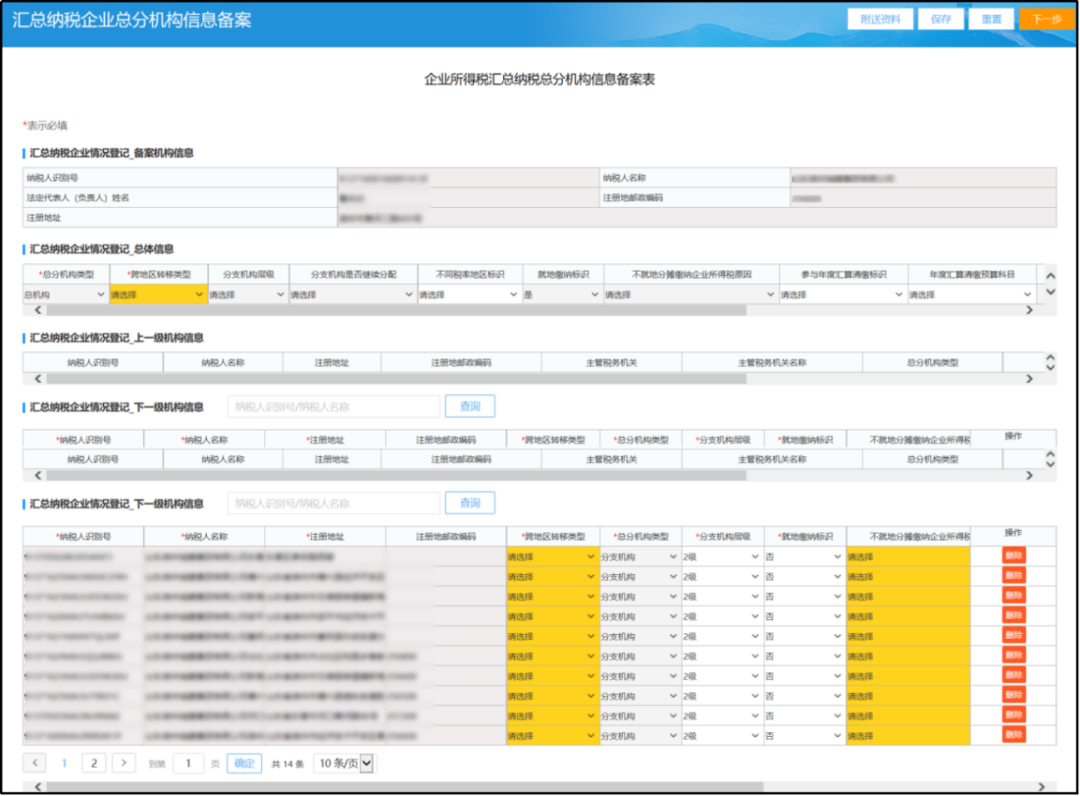The width and height of the screenshot is (1080, 796).
Task: Save the form with 保存 button
Action: coord(941,19)
